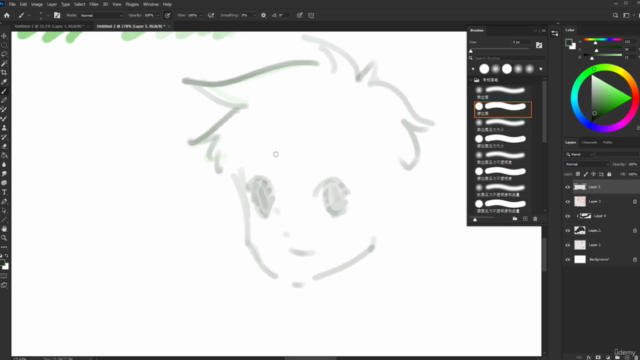Select the Eraser tool

point(4,146)
